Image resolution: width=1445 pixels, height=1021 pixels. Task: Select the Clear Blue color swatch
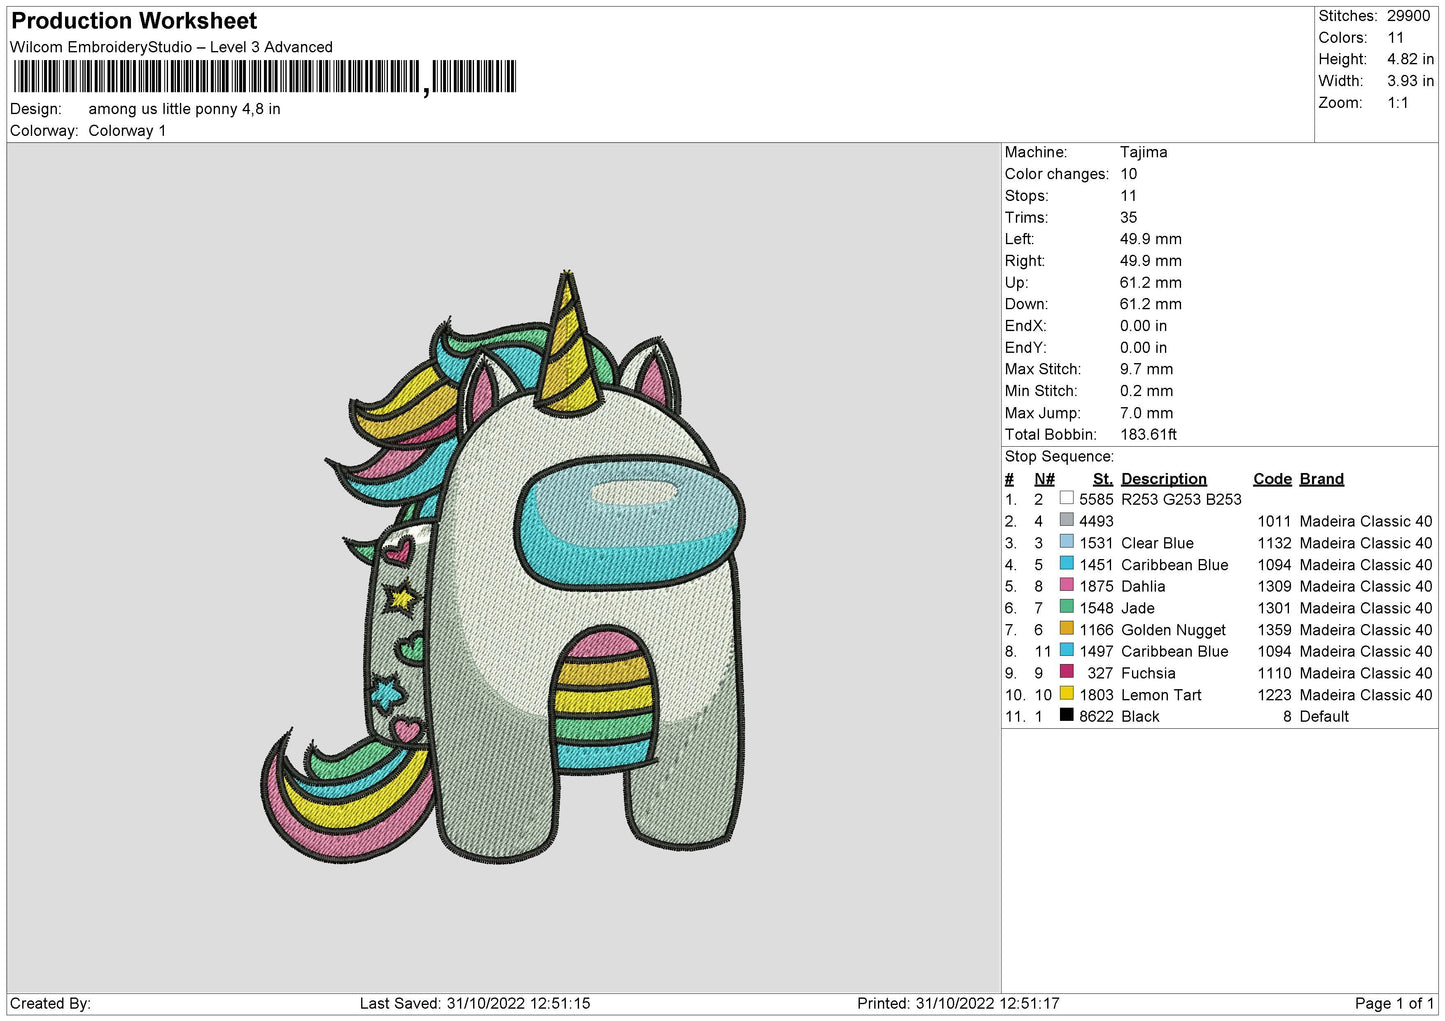(x=1066, y=542)
